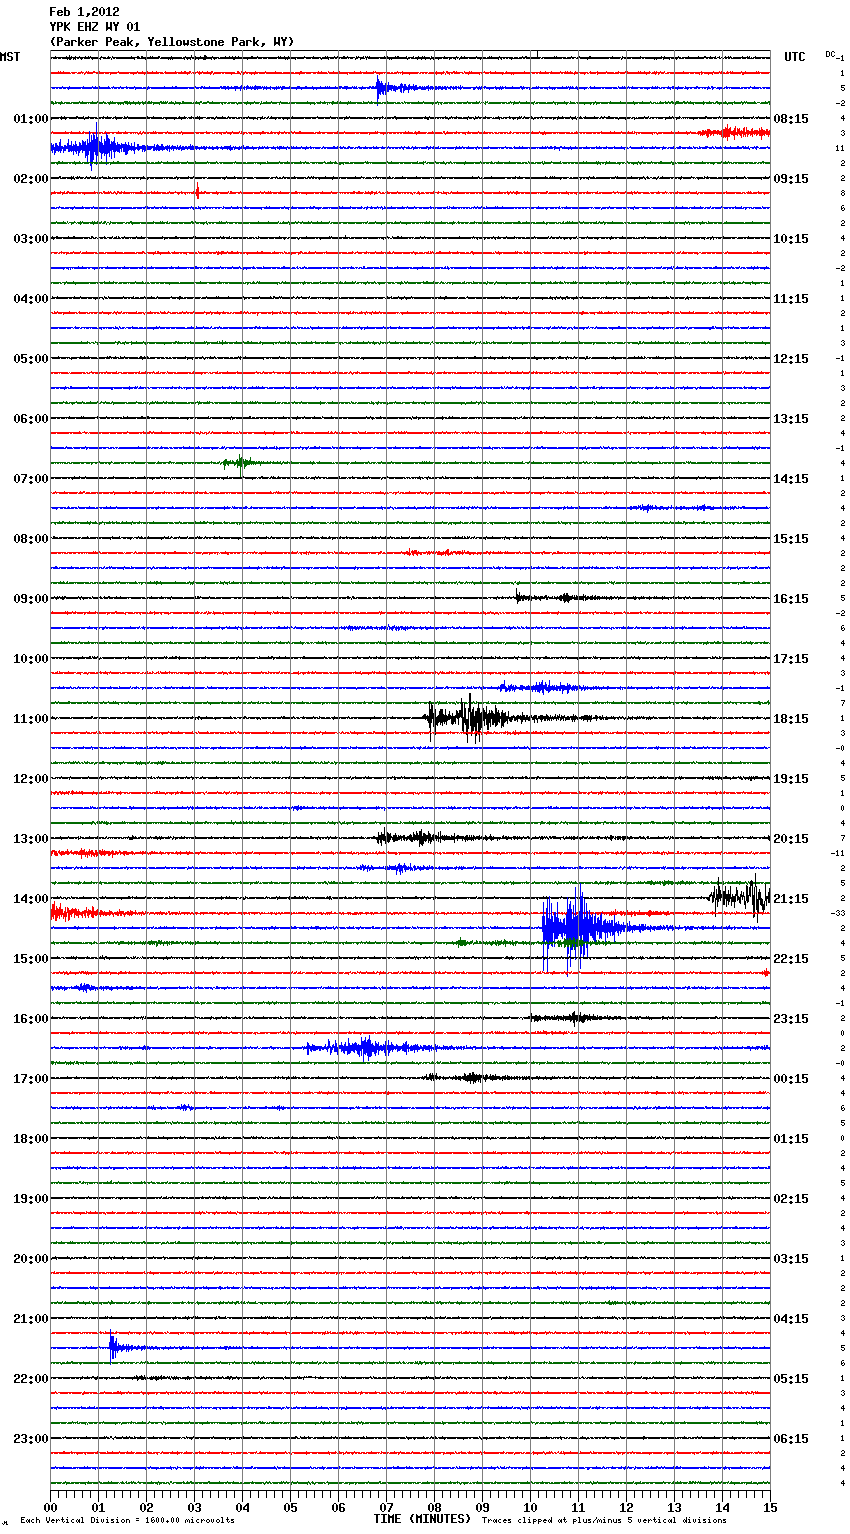This screenshot has height=1534, width=850.
Task: Click the DC column heading
Action: [x=830, y=54]
